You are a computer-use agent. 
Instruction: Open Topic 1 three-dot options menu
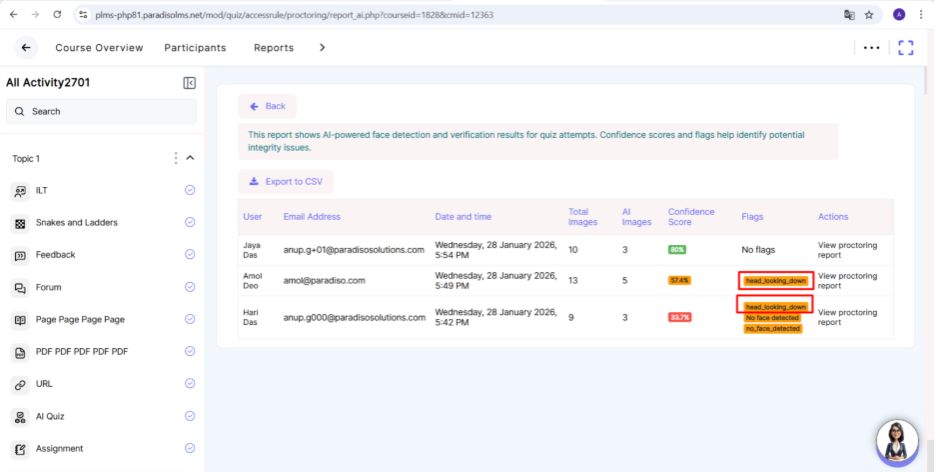pos(176,158)
